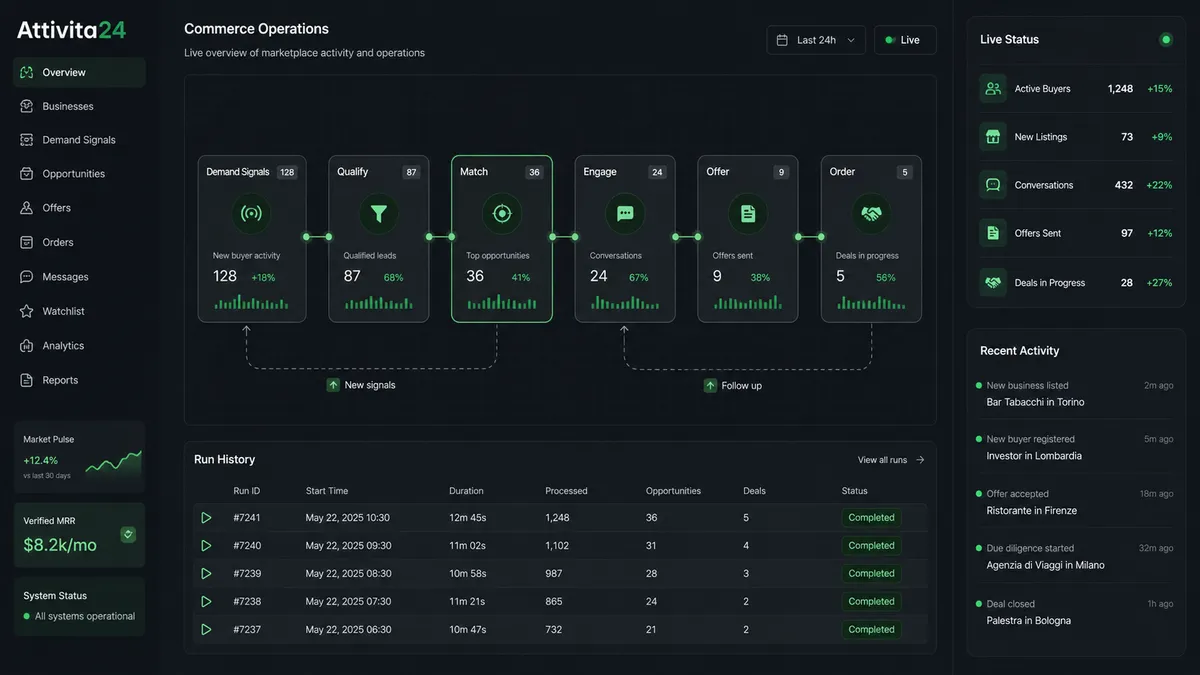Click the 1,248 Active Buyers value
1200x675 pixels.
[x=1120, y=89]
